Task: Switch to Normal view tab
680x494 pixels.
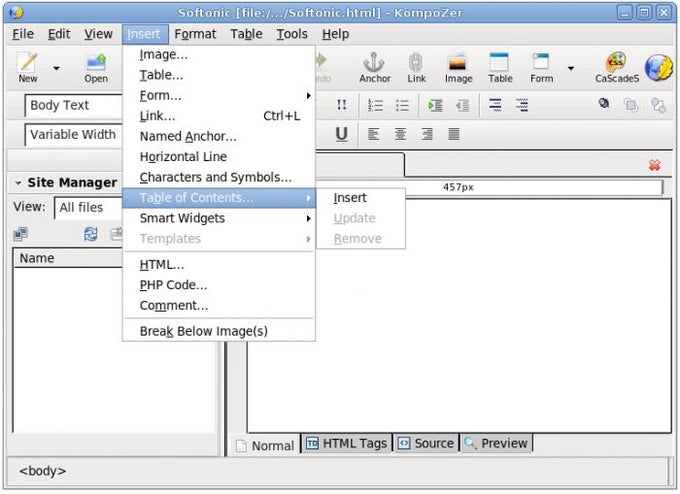Action: tap(265, 445)
